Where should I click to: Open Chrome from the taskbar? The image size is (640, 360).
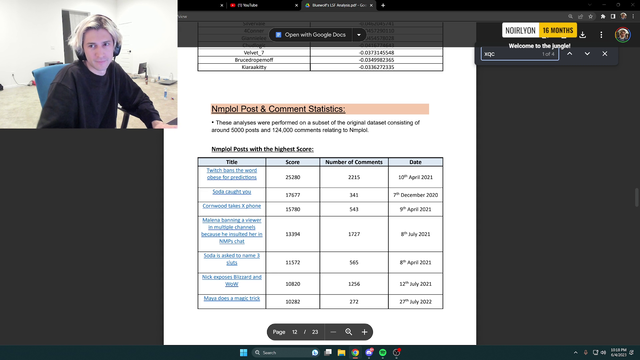click(355, 352)
